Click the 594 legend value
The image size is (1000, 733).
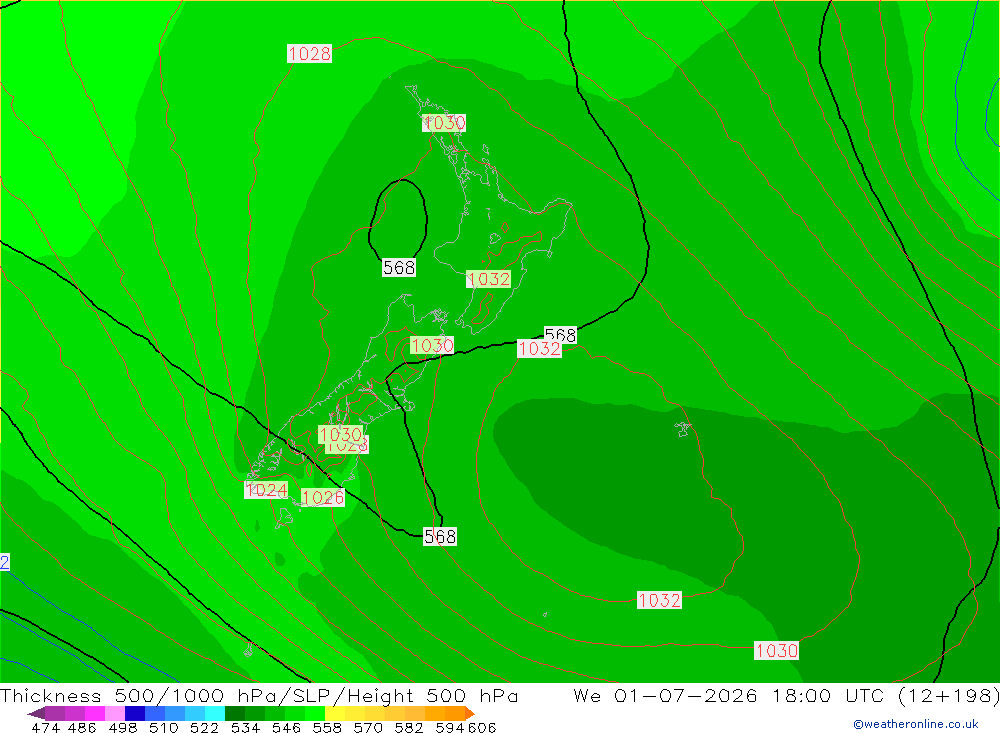pyautogui.click(x=450, y=727)
